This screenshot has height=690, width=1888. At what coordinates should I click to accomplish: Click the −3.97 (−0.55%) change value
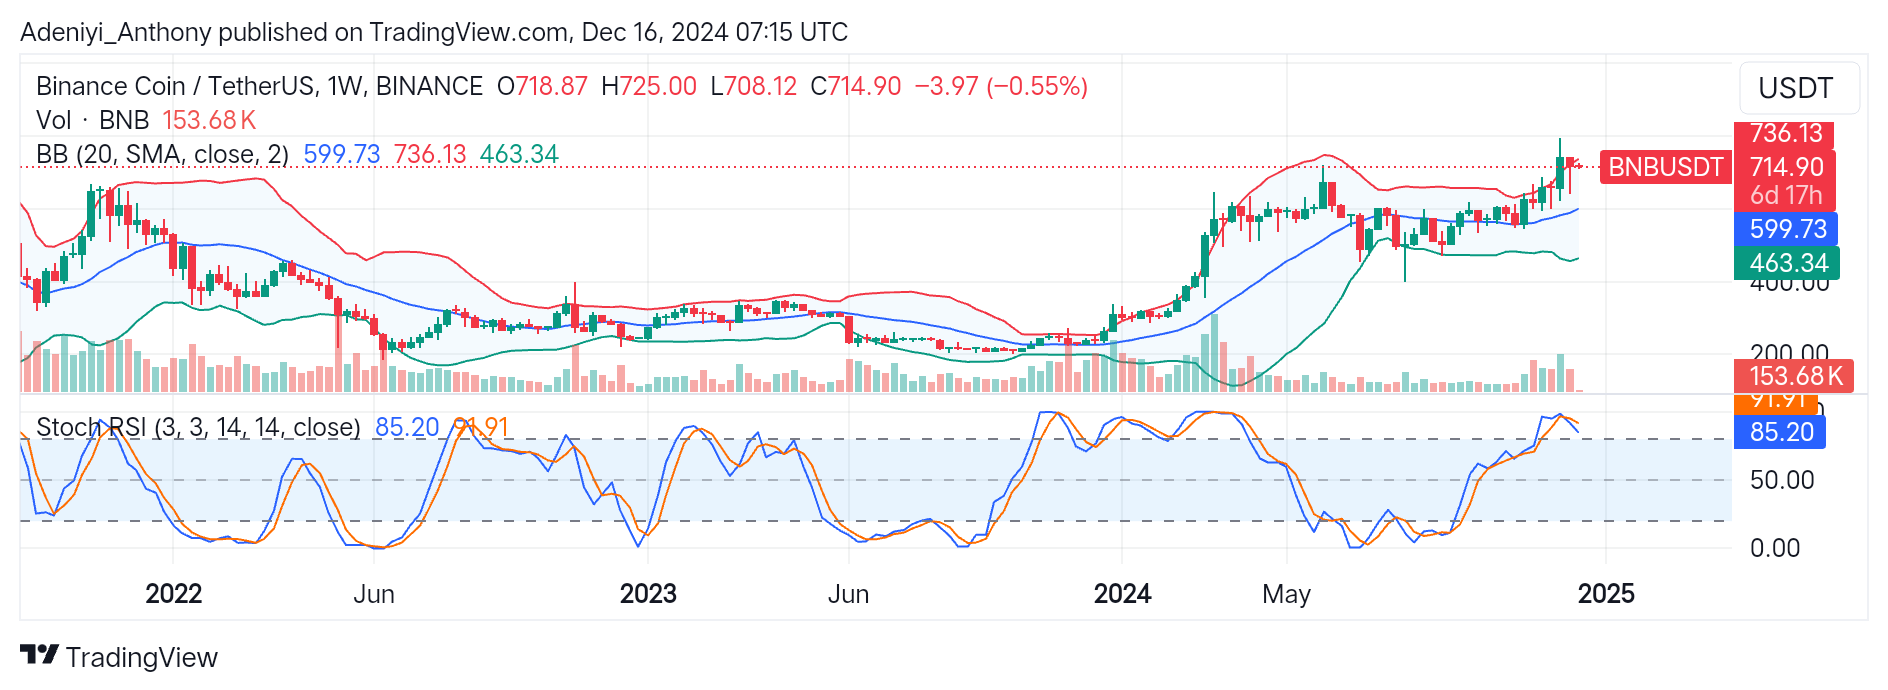[x=1001, y=86]
